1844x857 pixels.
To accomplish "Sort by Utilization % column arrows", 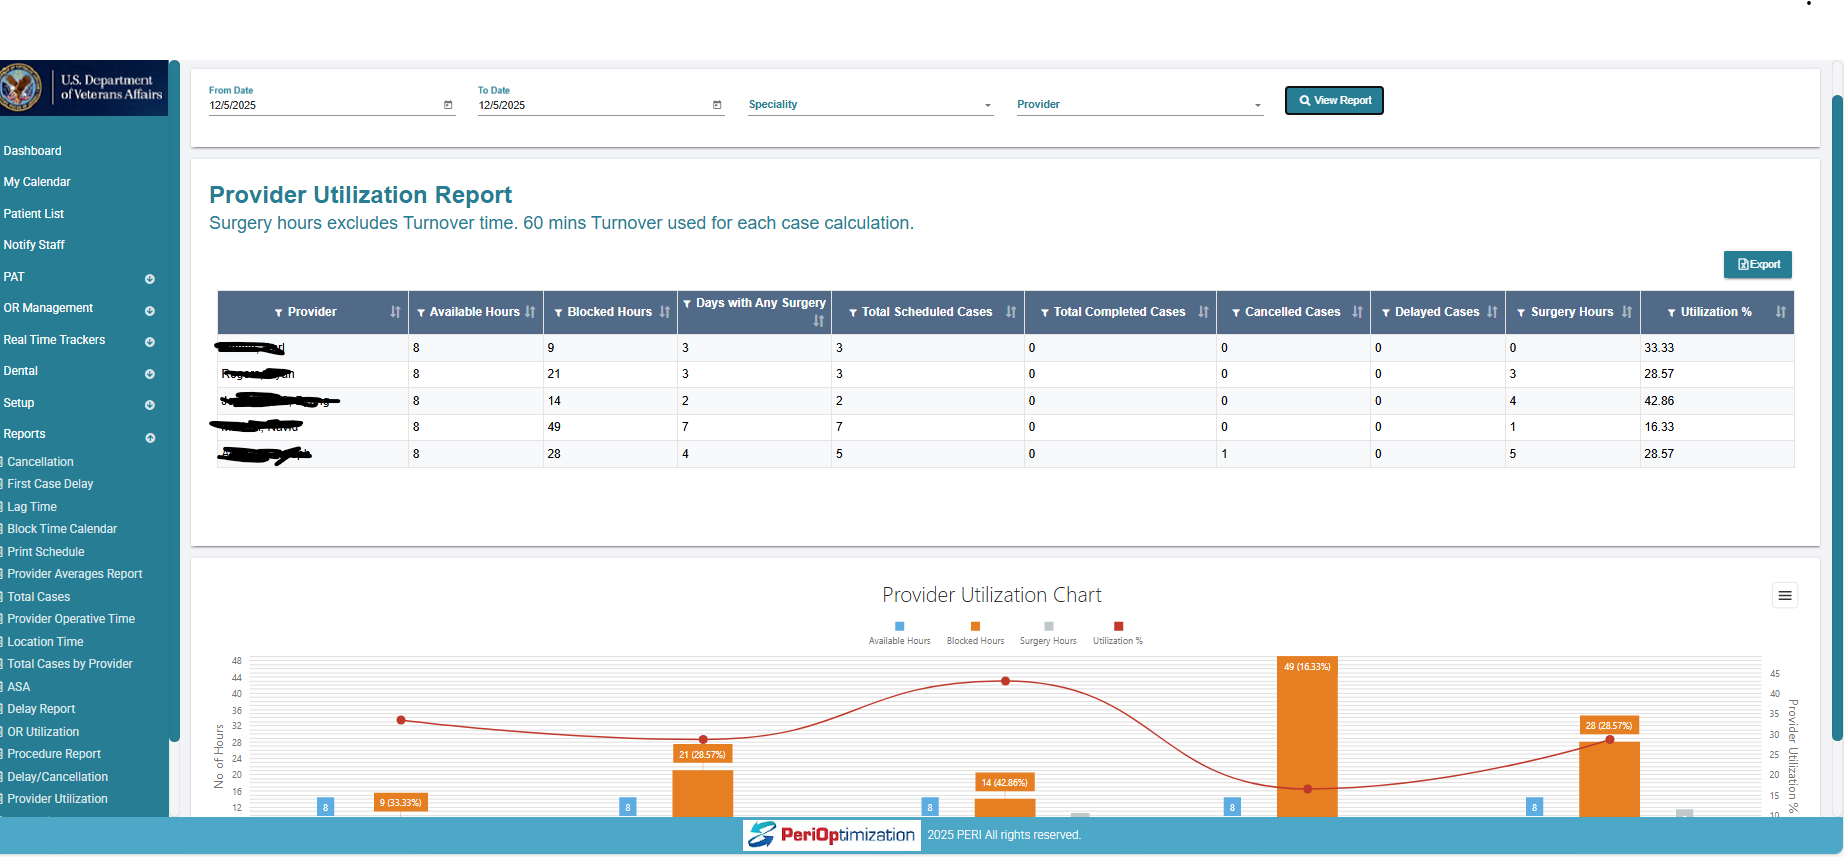I will (1781, 312).
